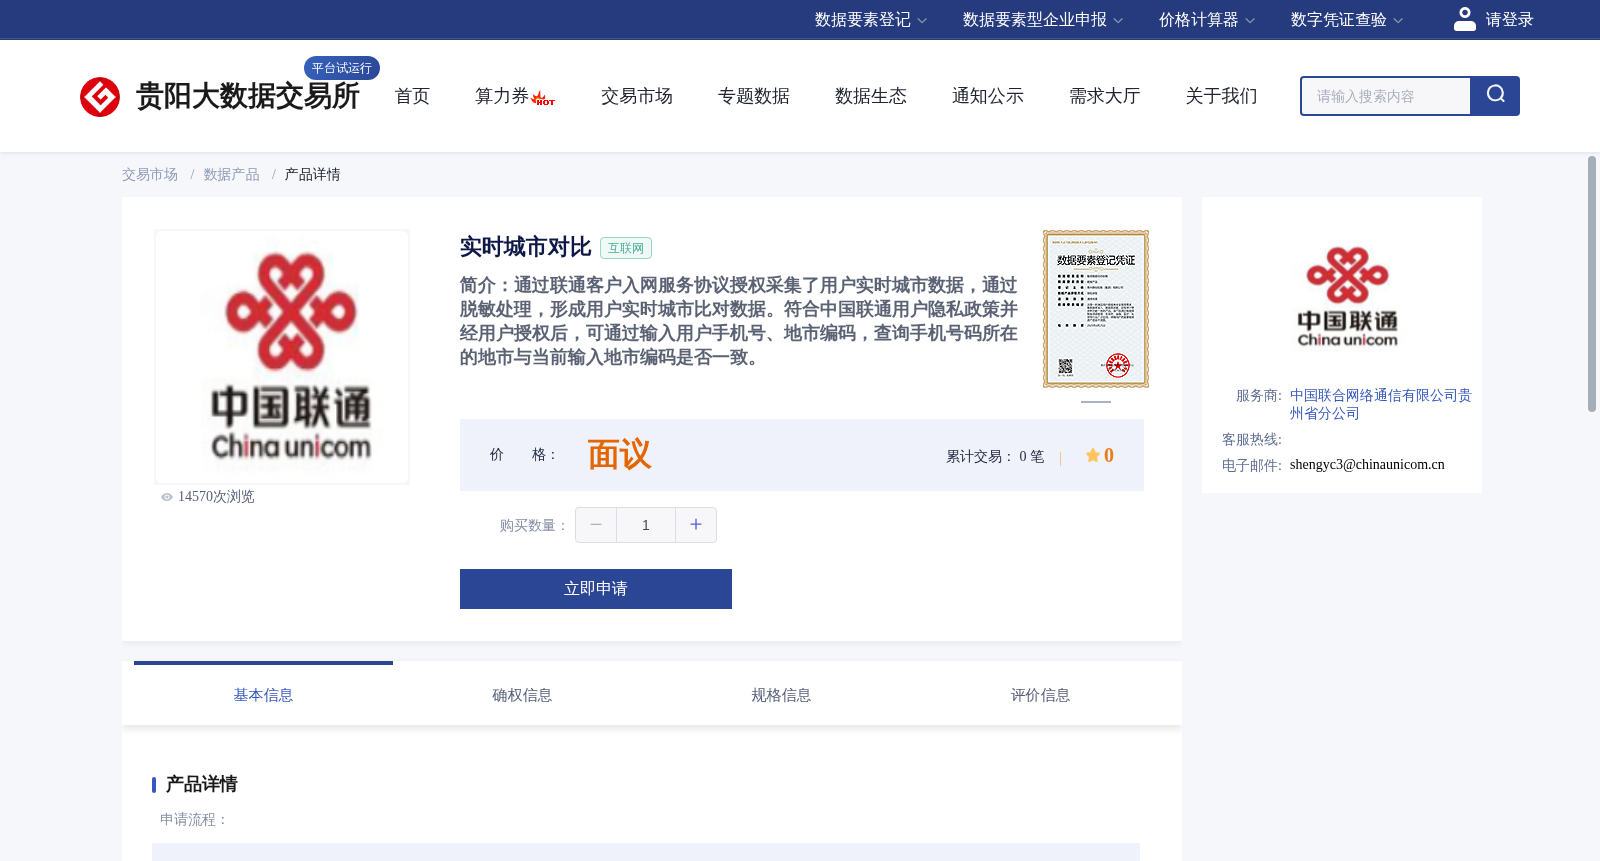The width and height of the screenshot is (1600, 861).
Task: Click the eye icon beside view count
Action: tap(167, 497)
